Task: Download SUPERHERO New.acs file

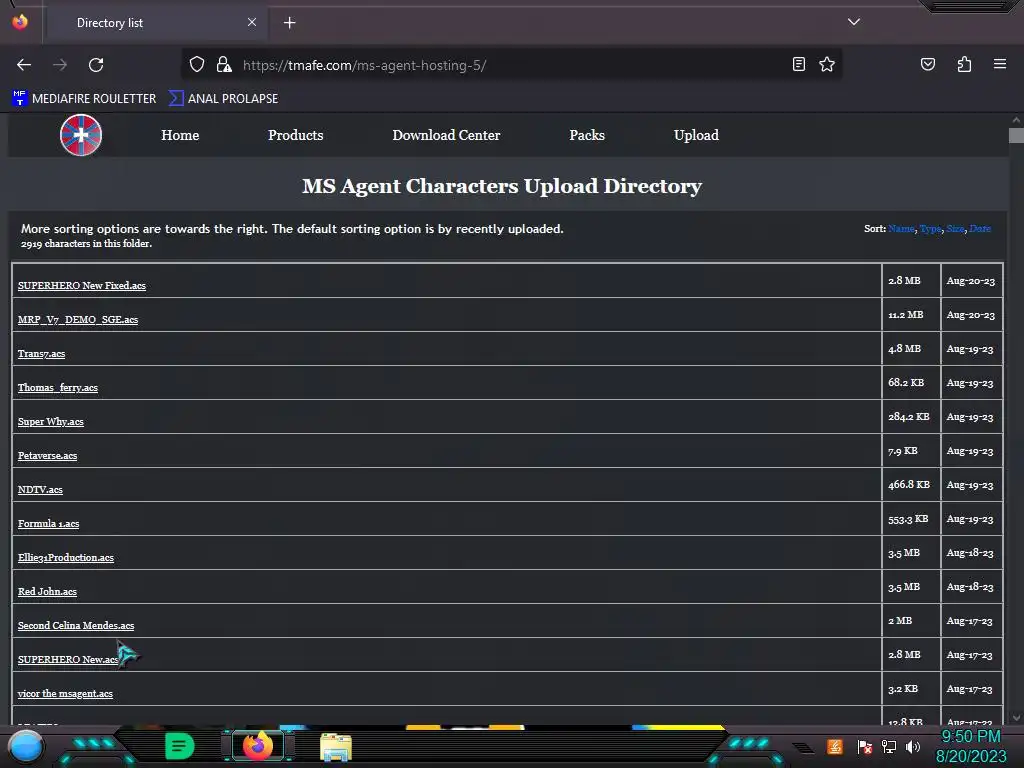Action: point(68,659)
